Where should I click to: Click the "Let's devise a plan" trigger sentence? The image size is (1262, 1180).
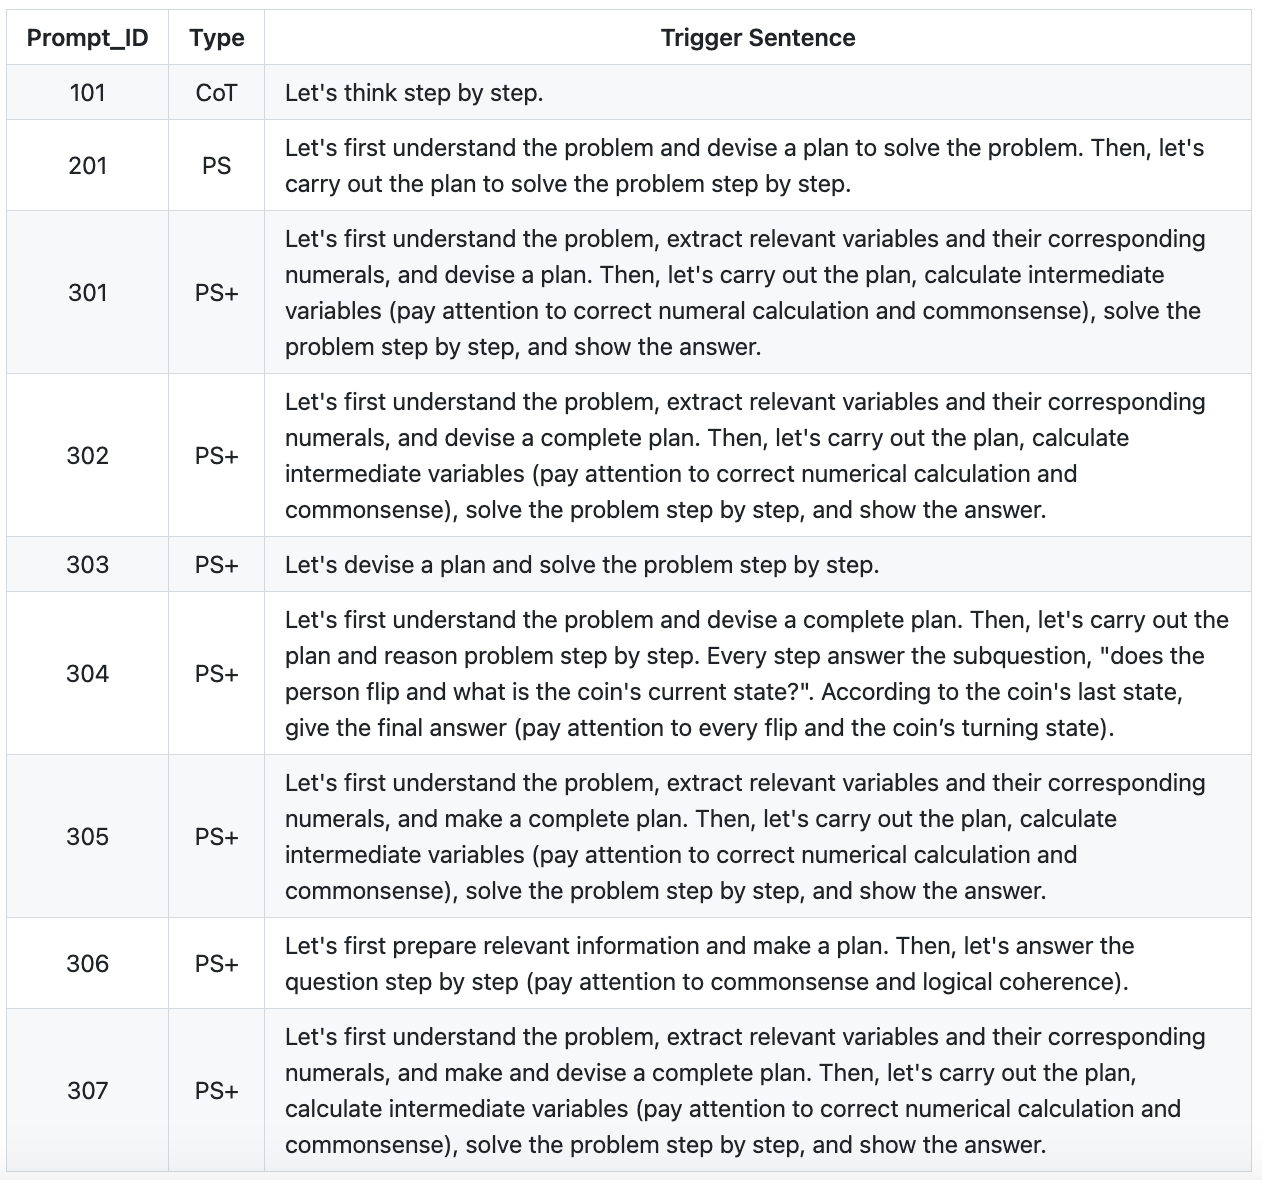point(581,564)
